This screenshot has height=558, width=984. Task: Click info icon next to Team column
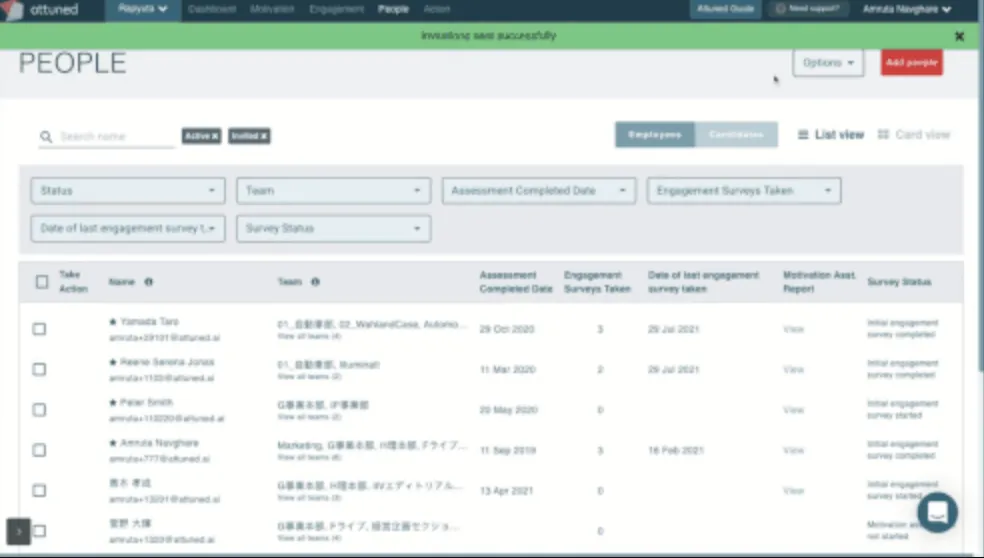coord(315,282)
